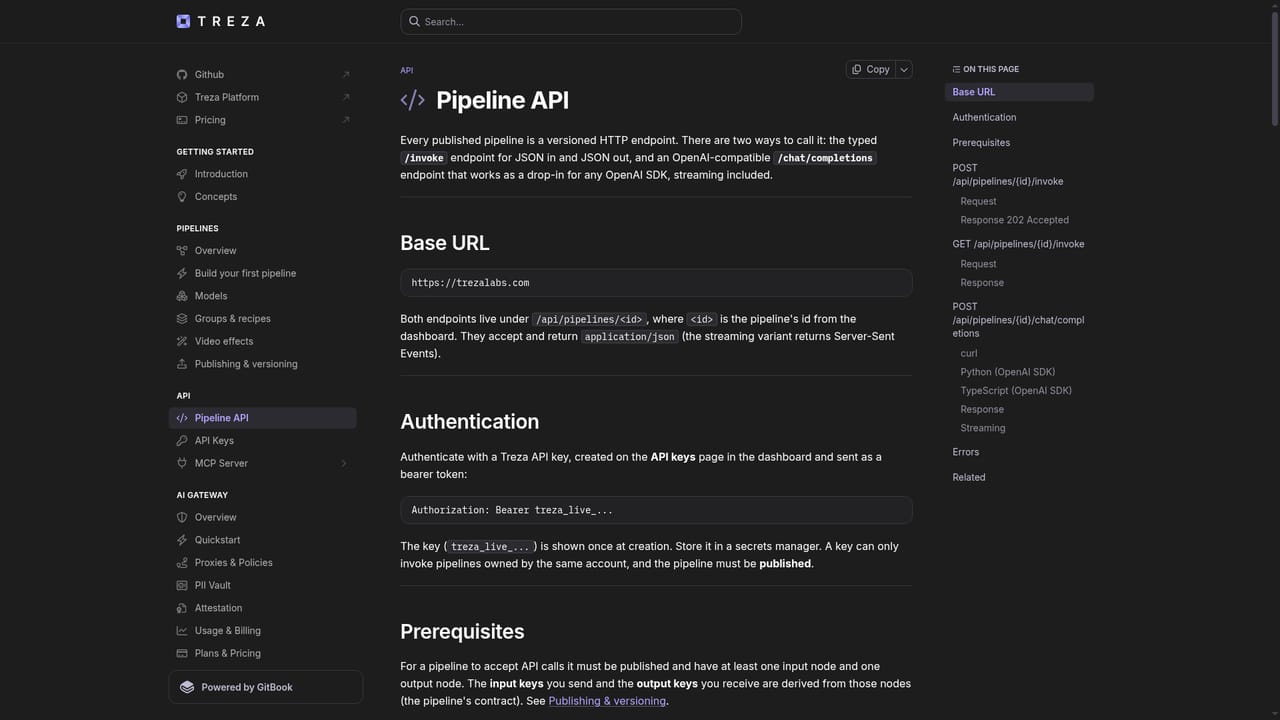Click the Concepts lightbulb icon
The image size is (1280, 720).
coord(182,197)
